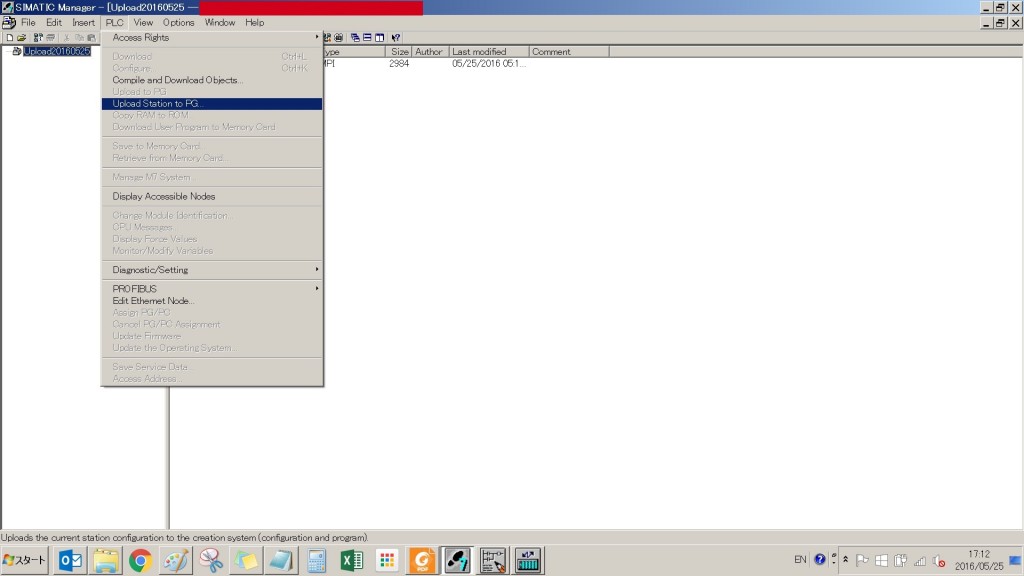This screenshot has height=576, width=1024.
Task: Open the Insert menu
Action: (x=84, y=22)
